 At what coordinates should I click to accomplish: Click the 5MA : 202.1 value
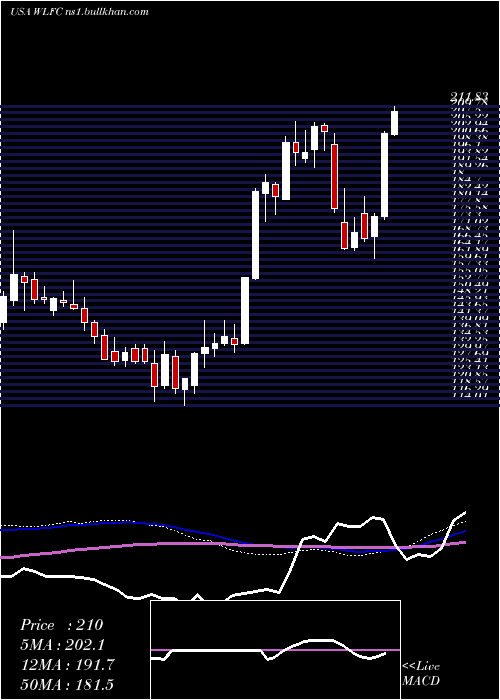click(x=64, y=645)
